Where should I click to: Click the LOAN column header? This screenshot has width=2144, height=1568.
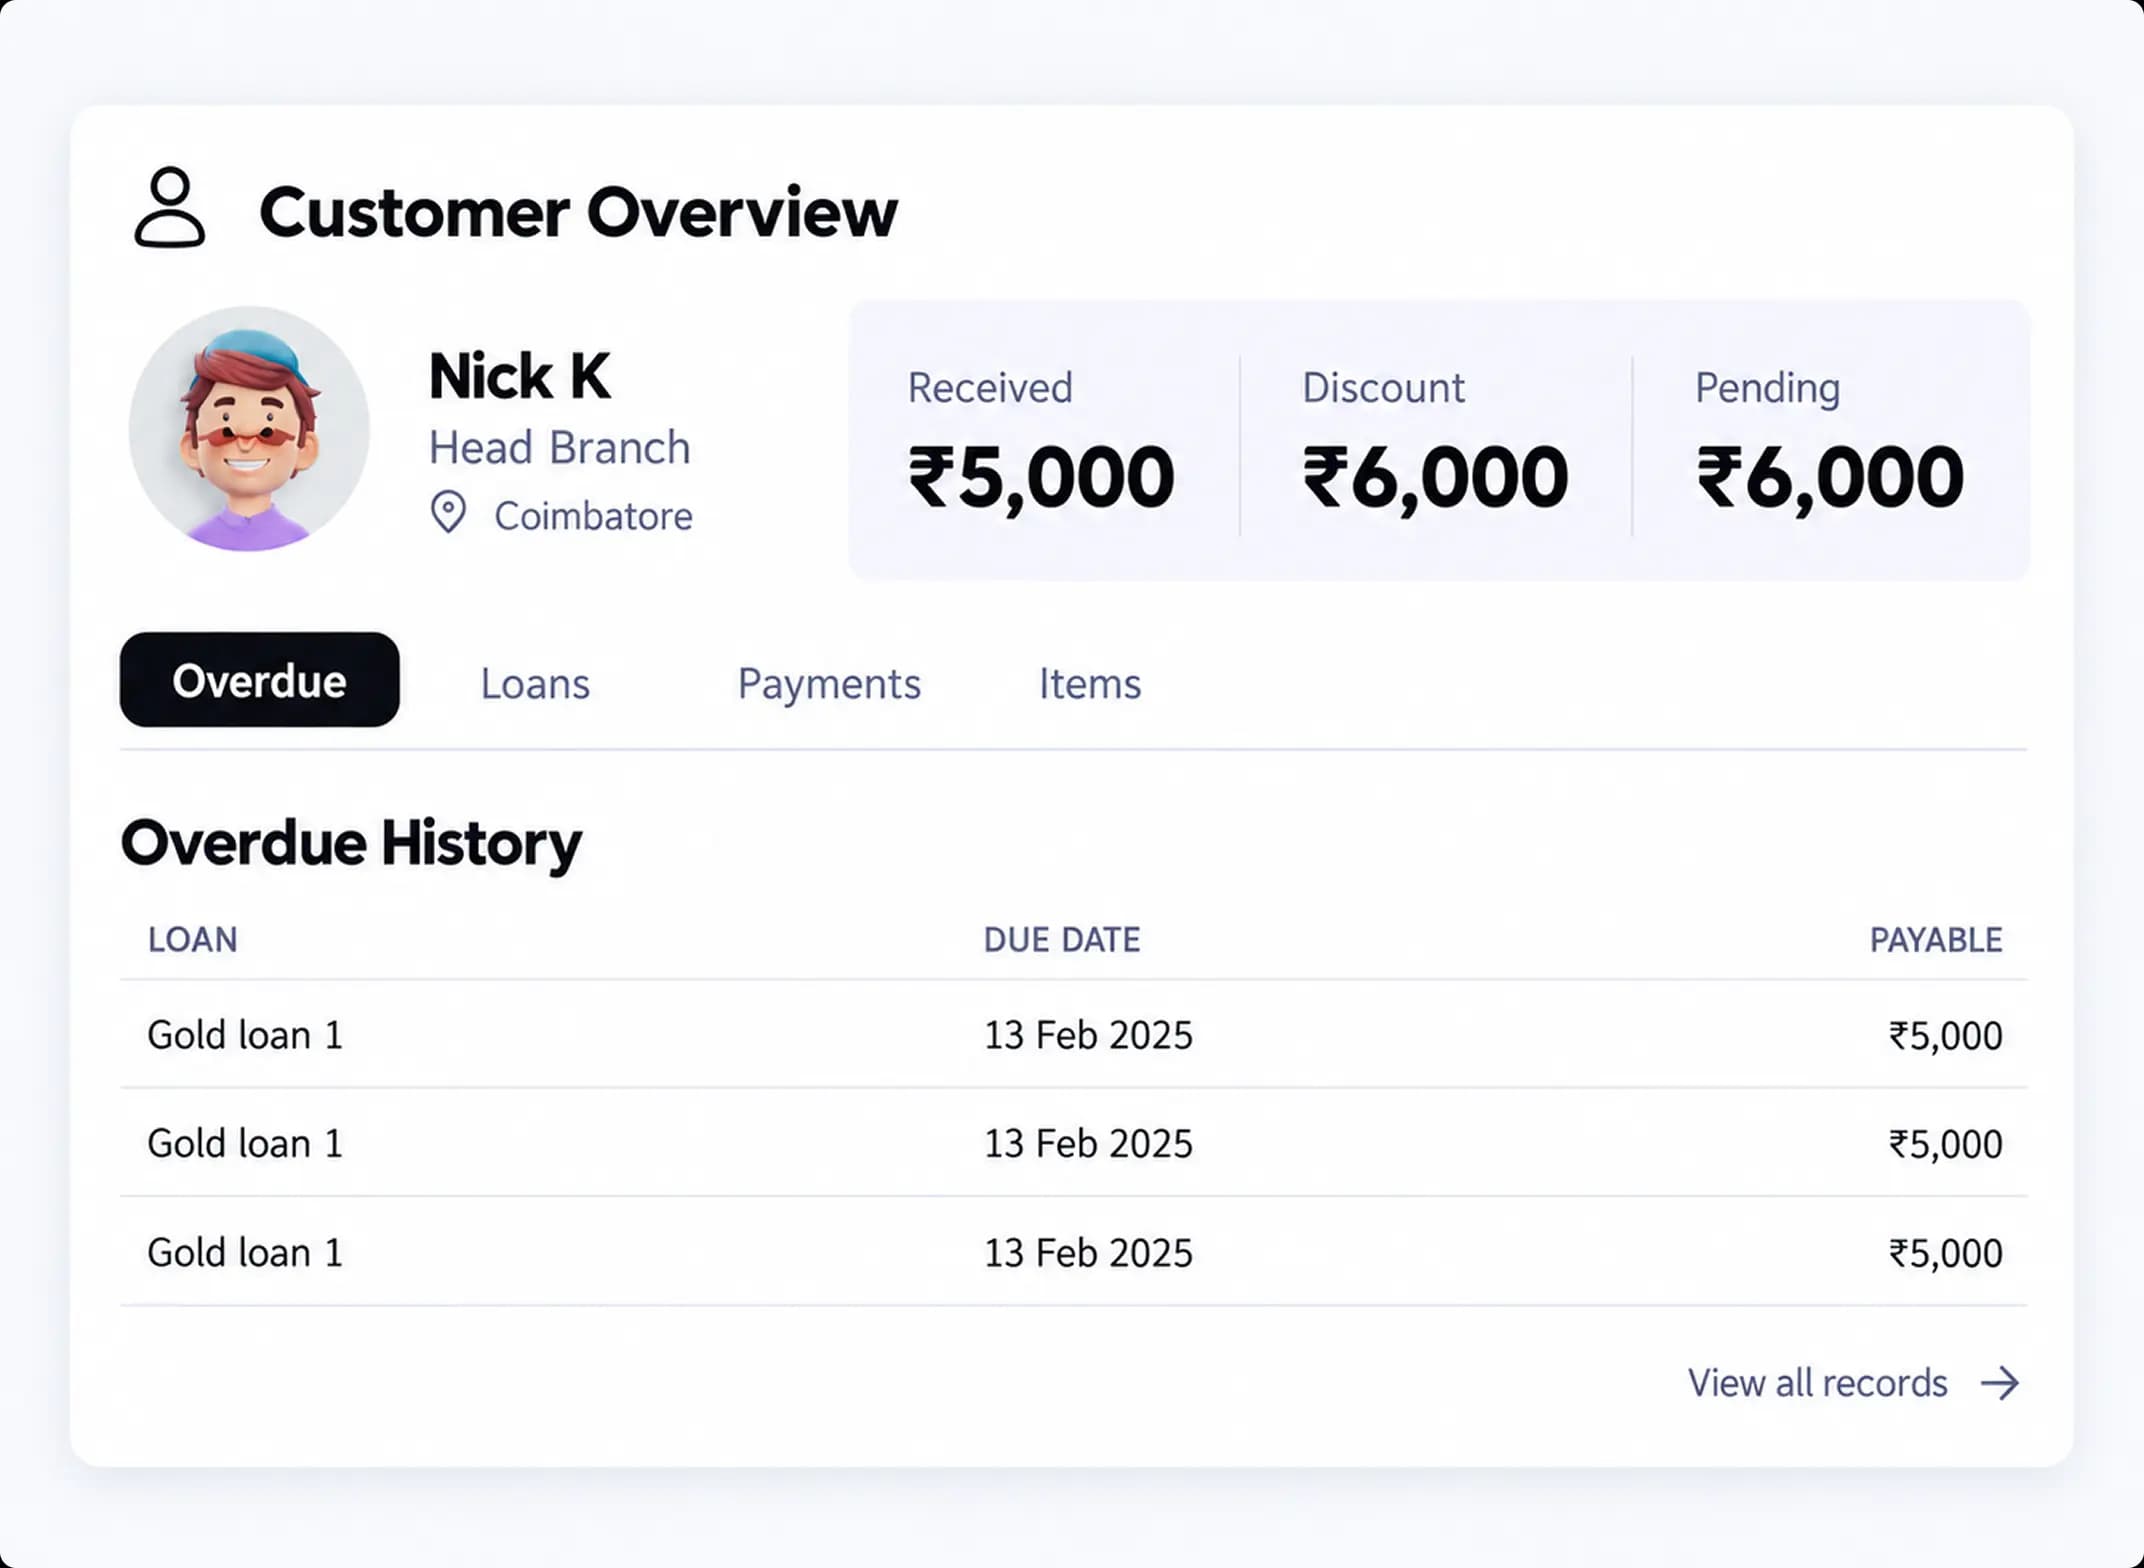[193, 940]
